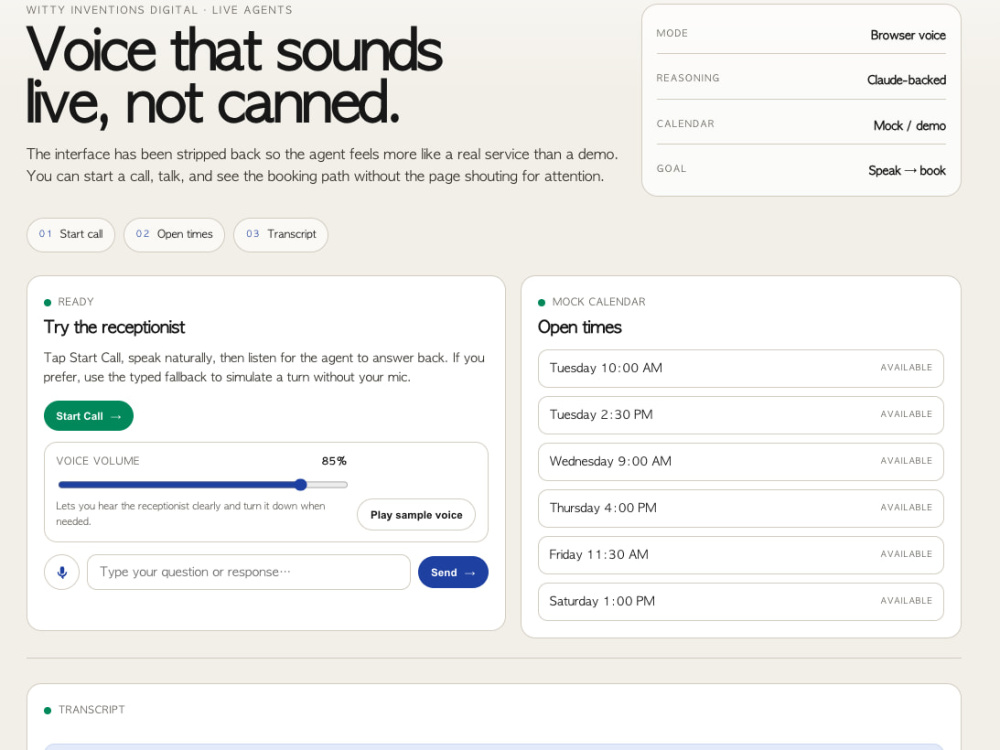Click the Claude-backed reasoning value

906,80
